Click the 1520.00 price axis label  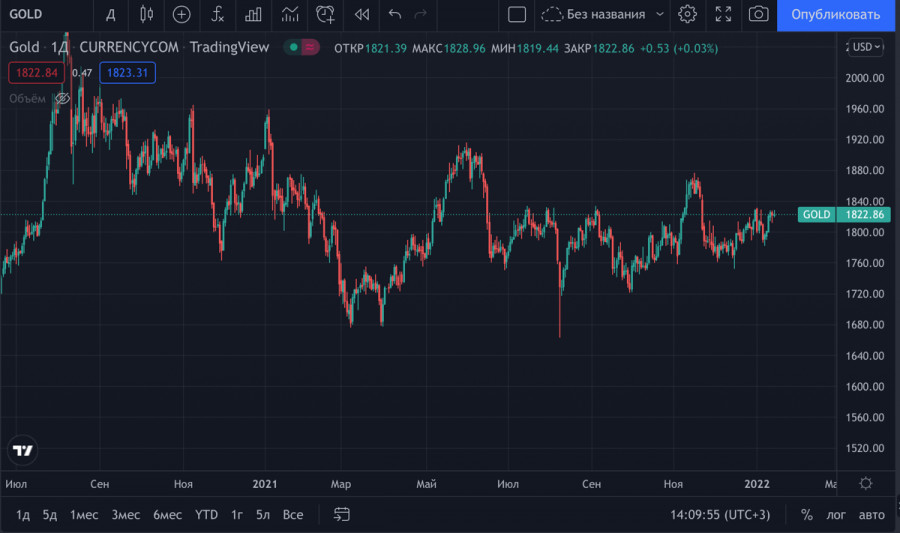[x=864, y=448]
